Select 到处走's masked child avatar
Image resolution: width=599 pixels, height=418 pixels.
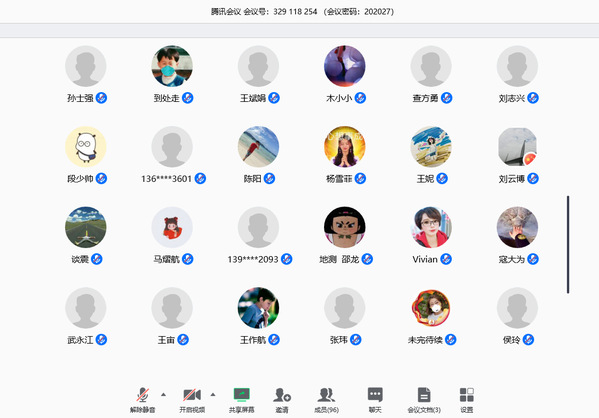(x=172, y=66)
